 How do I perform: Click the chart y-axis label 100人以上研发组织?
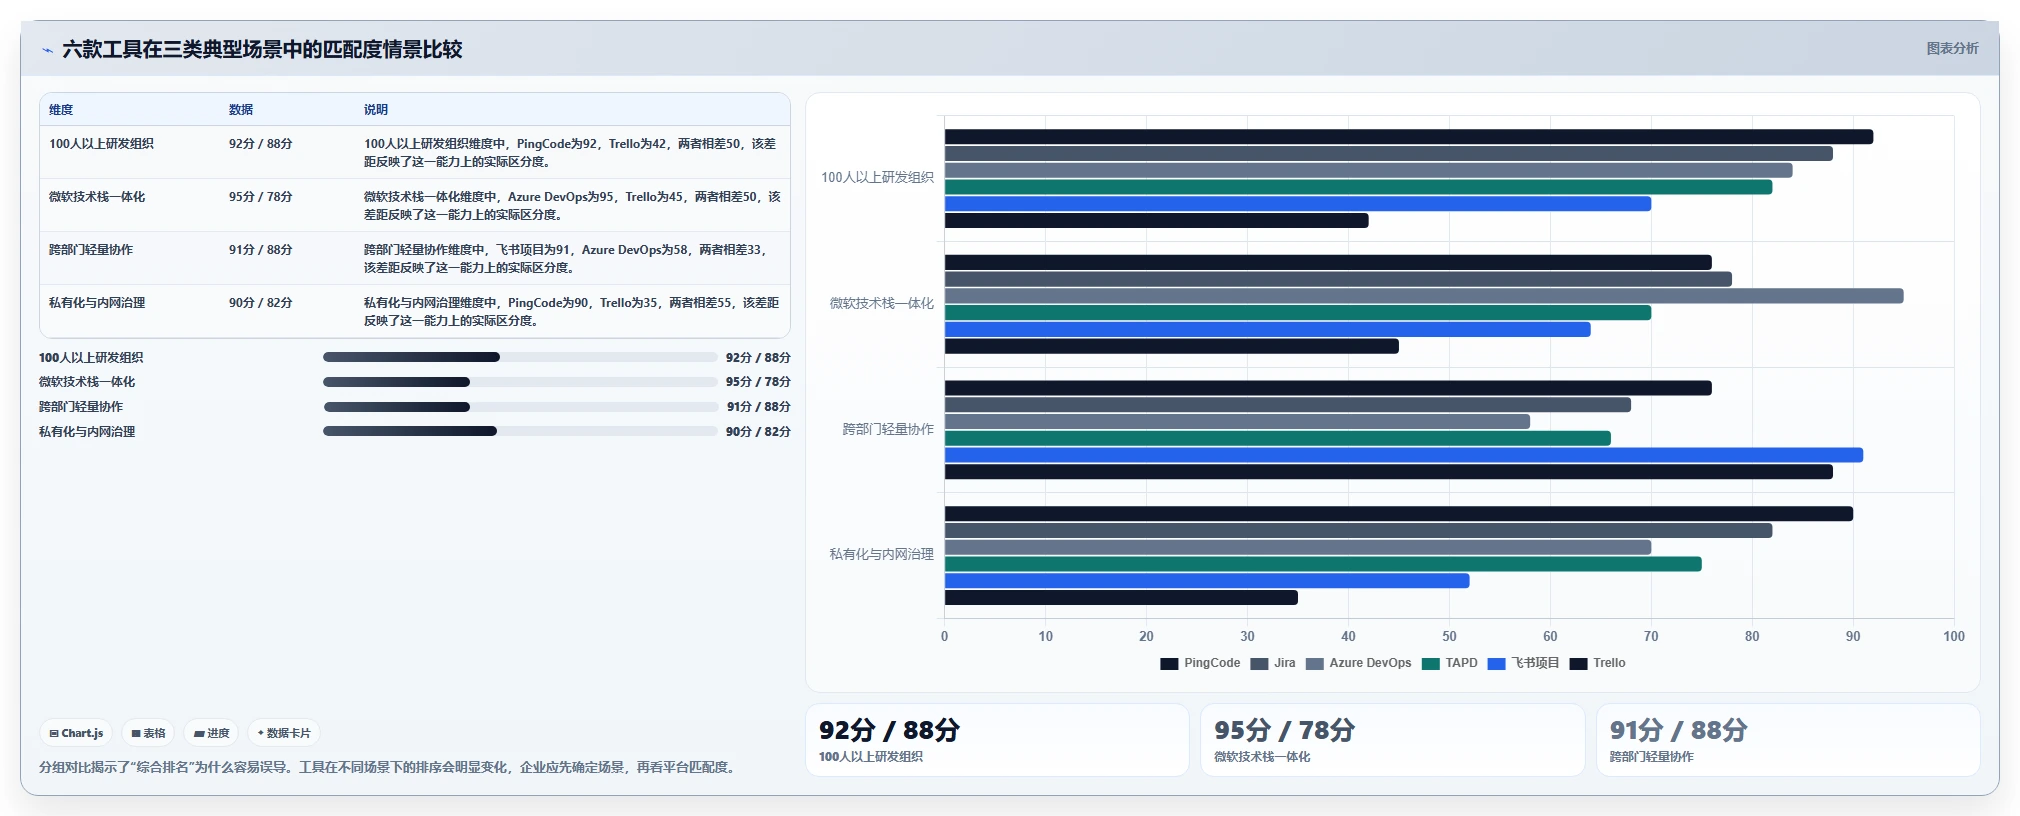[877, 178]
